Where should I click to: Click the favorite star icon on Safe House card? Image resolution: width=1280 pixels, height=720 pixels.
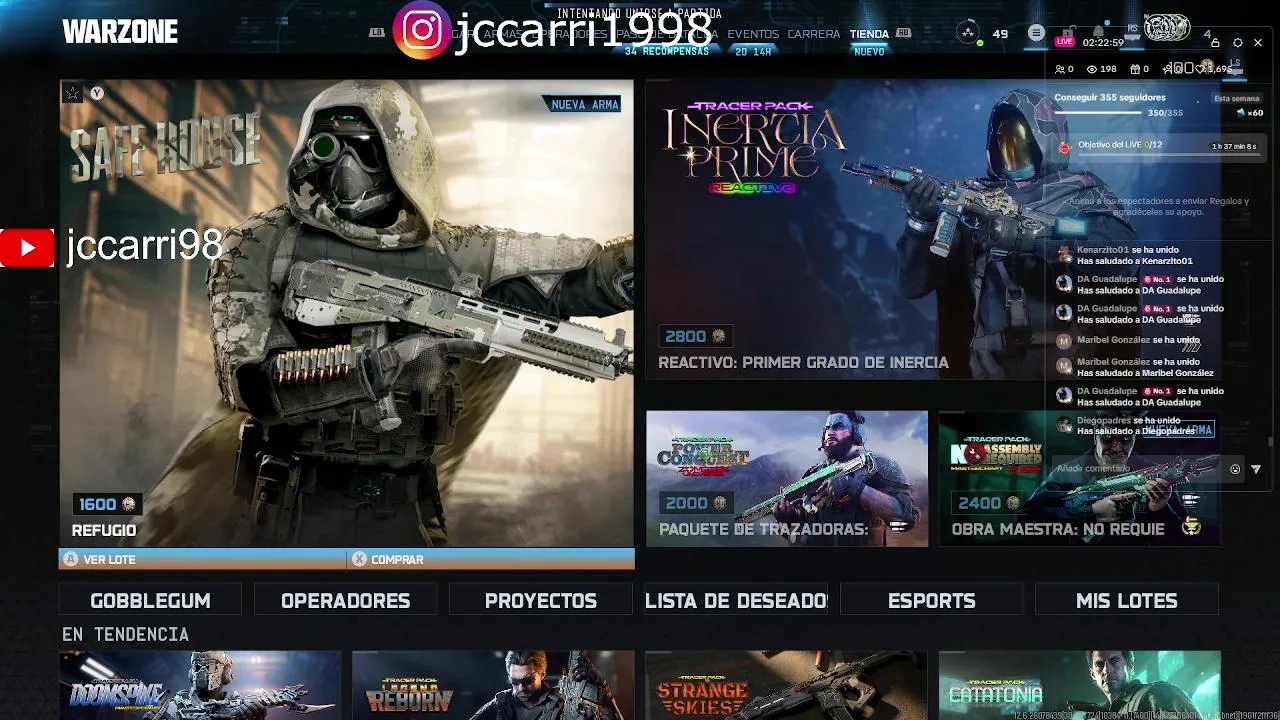tap(73, 93)
